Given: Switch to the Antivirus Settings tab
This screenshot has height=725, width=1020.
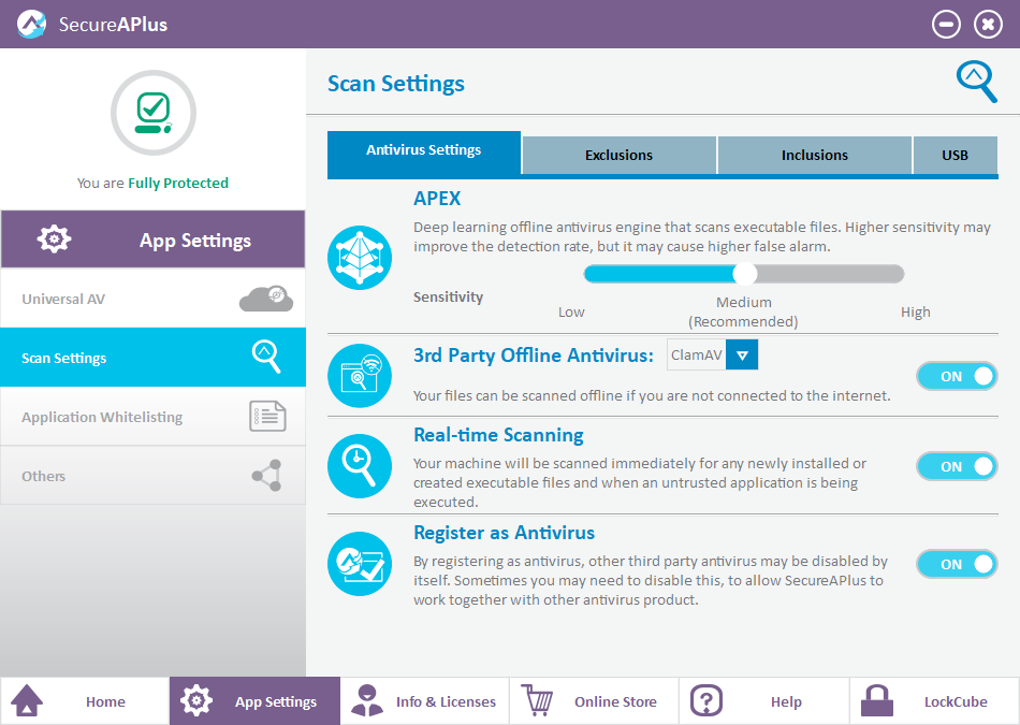Looking at the screenshot, I should (423, 153).
